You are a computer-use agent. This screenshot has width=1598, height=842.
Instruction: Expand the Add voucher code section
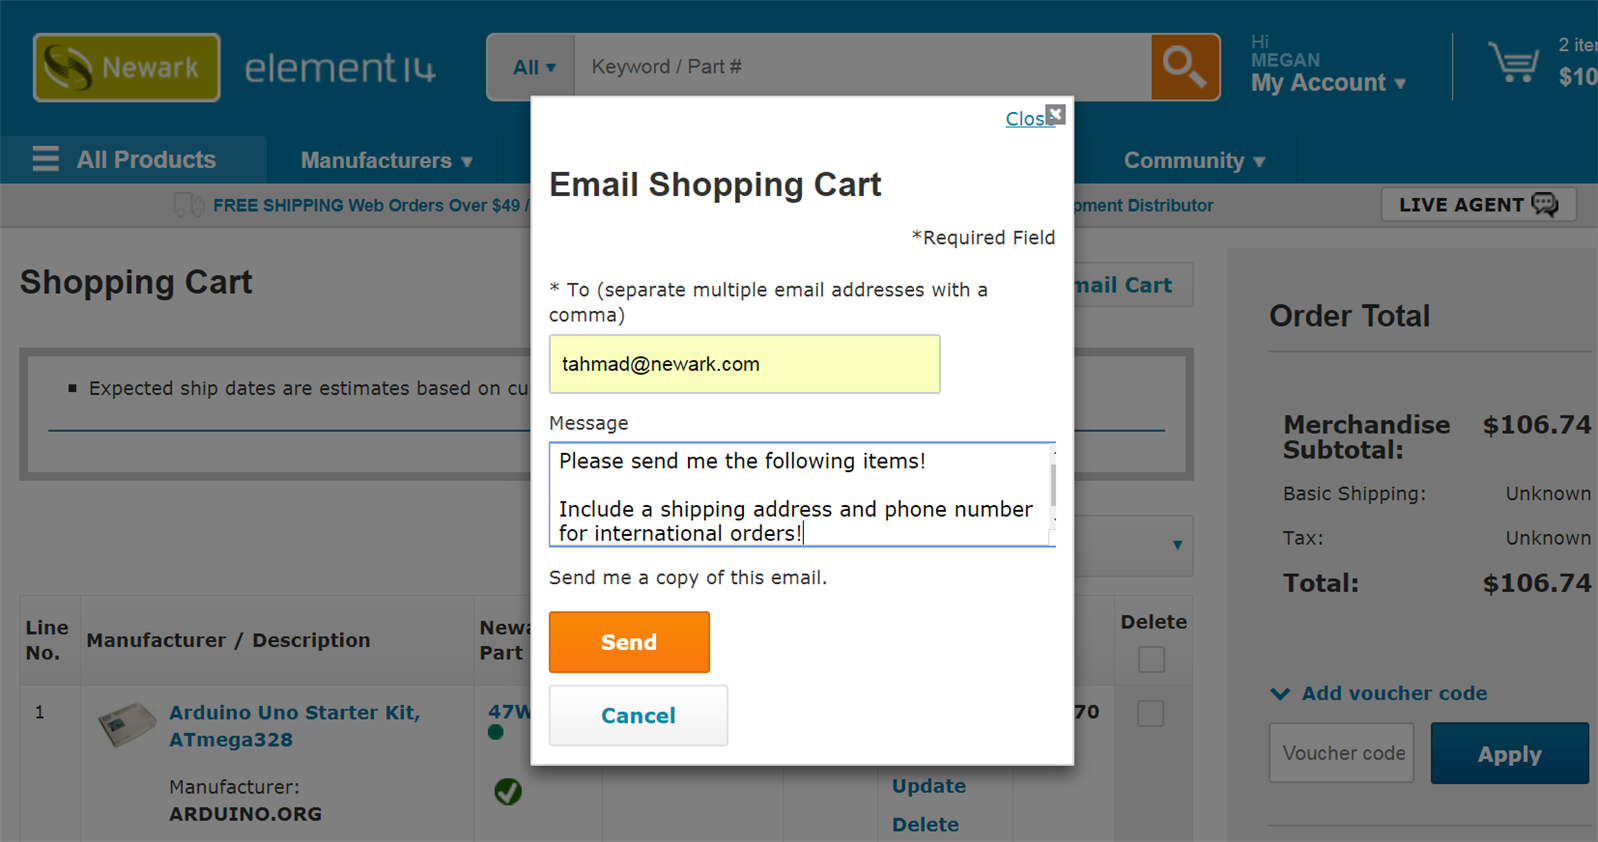click(x=1379, y=693)
